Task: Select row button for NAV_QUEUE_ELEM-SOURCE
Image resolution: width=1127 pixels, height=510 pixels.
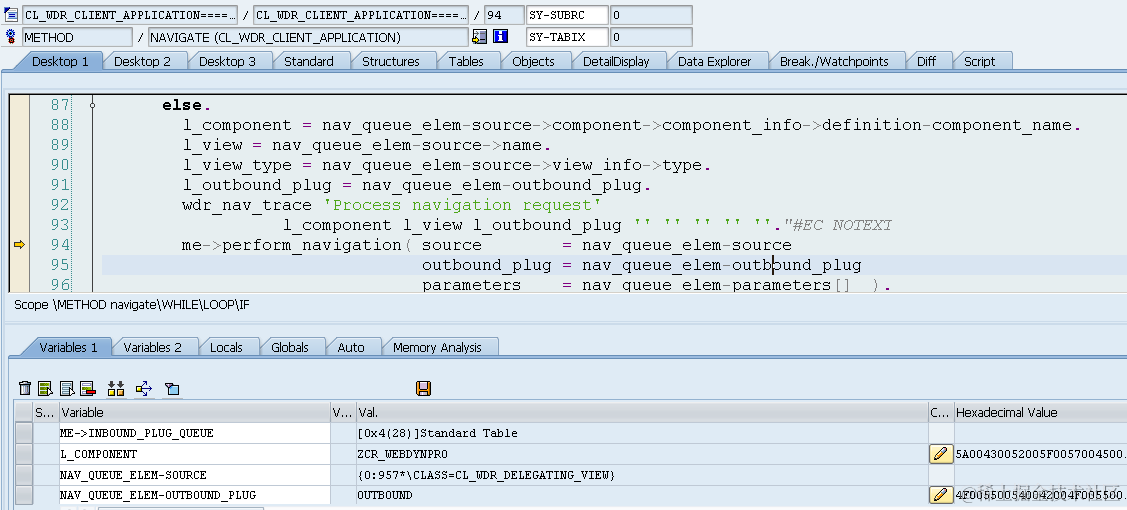Action: coord(24,475)
